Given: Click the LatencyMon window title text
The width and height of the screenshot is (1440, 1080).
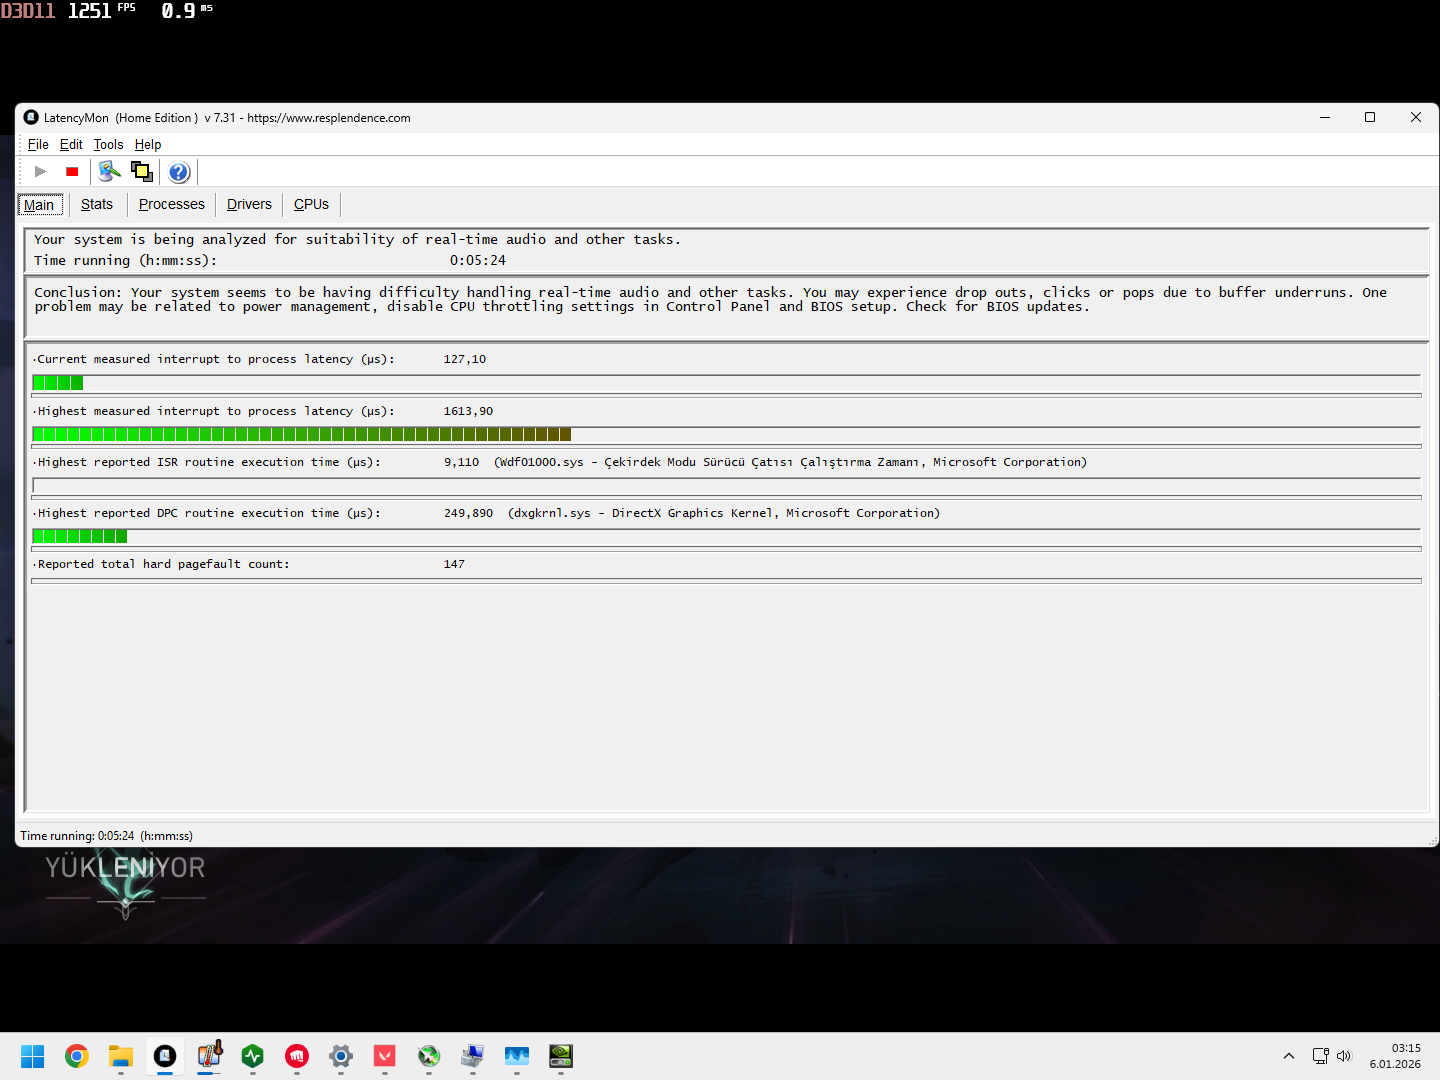Looking at the screenshot, I should point(227,118).
